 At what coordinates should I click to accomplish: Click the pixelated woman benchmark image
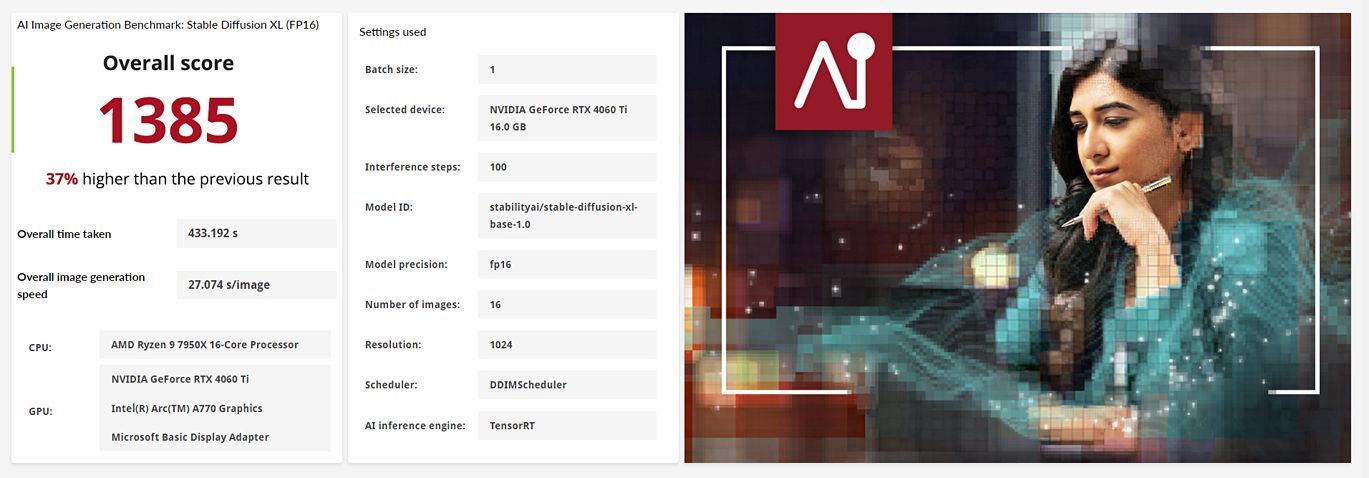[x=1018, y=238]
